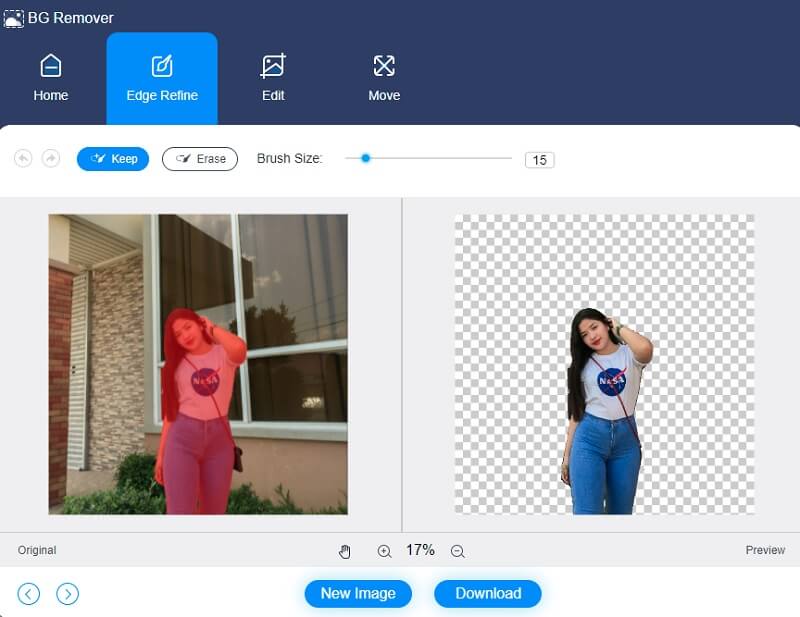Click the zoom in magnifier icon
The width and height of the screenshot is (800, 617).
tap(384, 551)
